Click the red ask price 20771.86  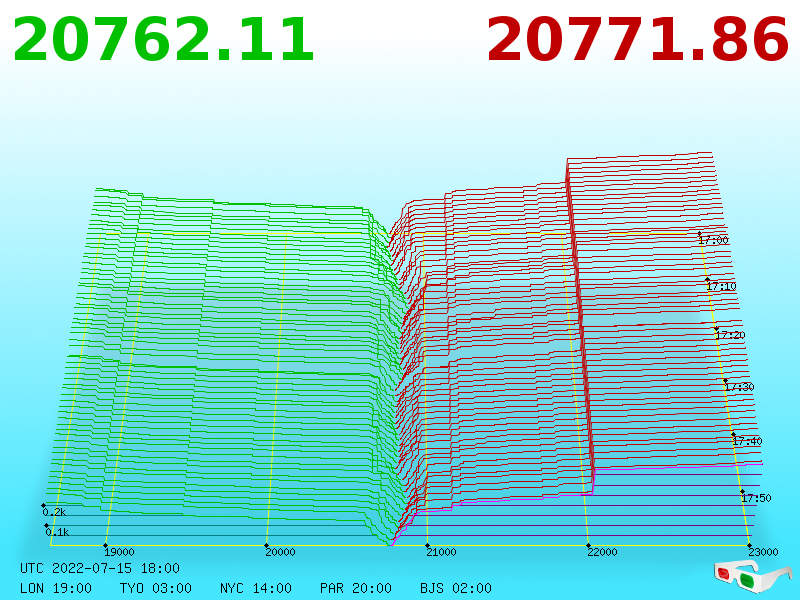click(638, 40)
